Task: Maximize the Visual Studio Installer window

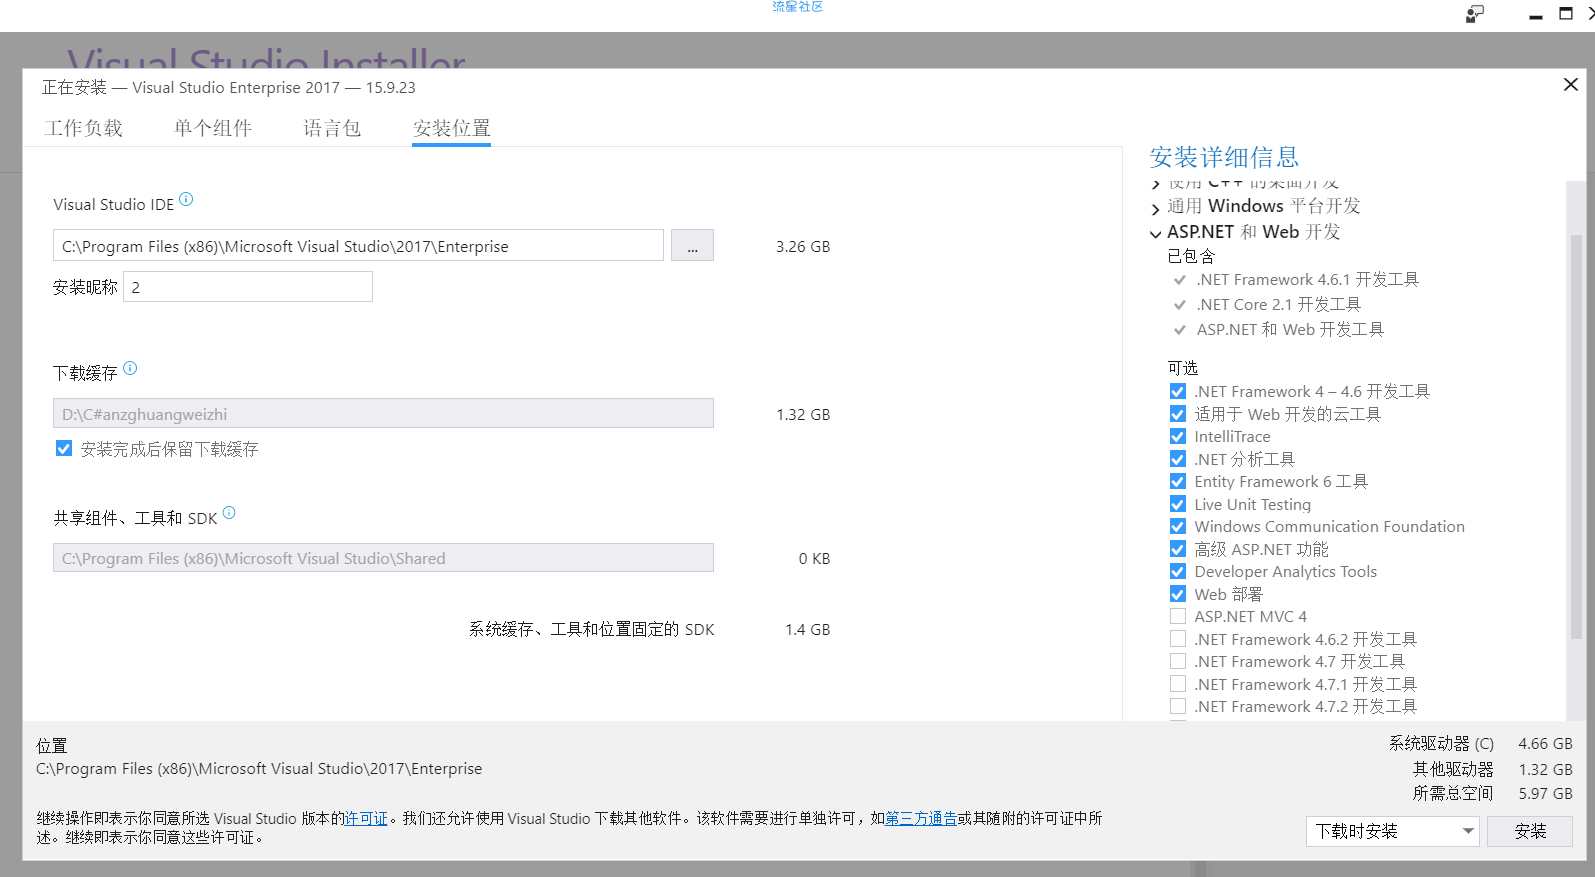Action: [x=1566, y=14]
